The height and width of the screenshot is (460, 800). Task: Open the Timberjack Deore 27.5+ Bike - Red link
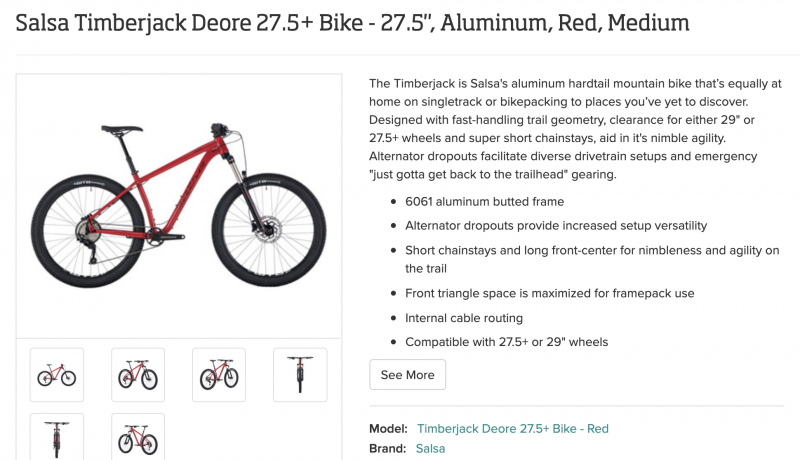click(512, 429)
